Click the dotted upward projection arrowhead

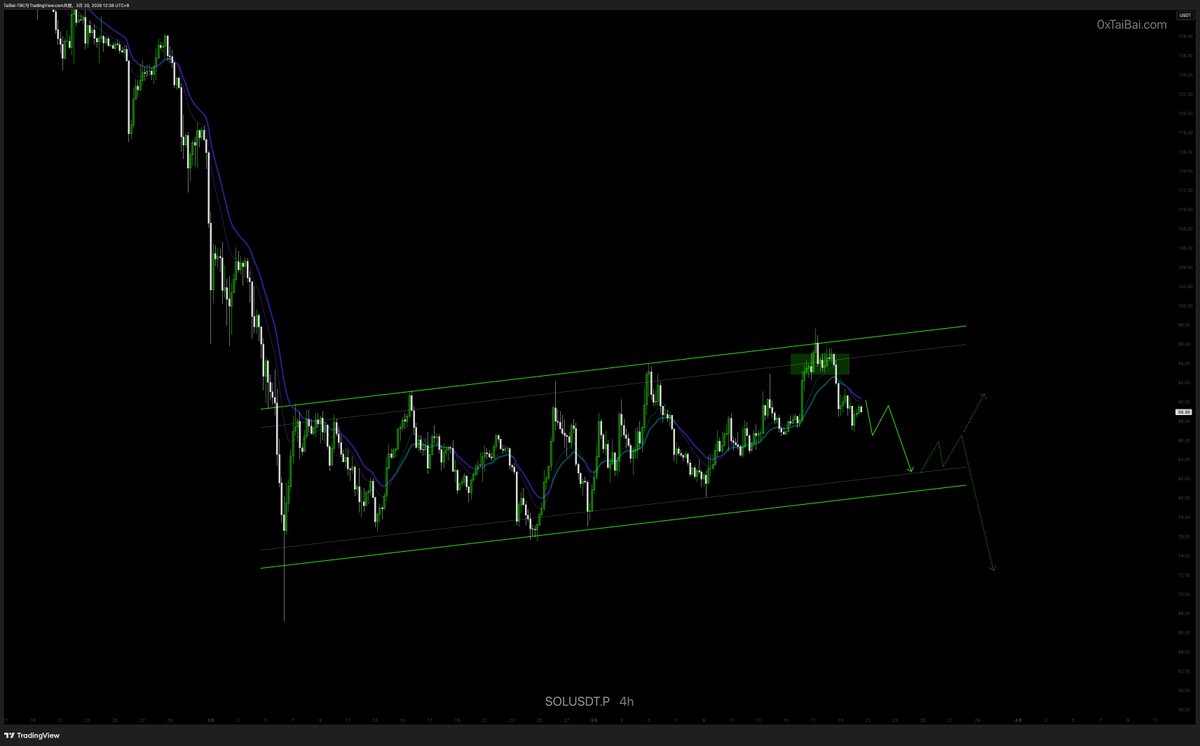984,398
